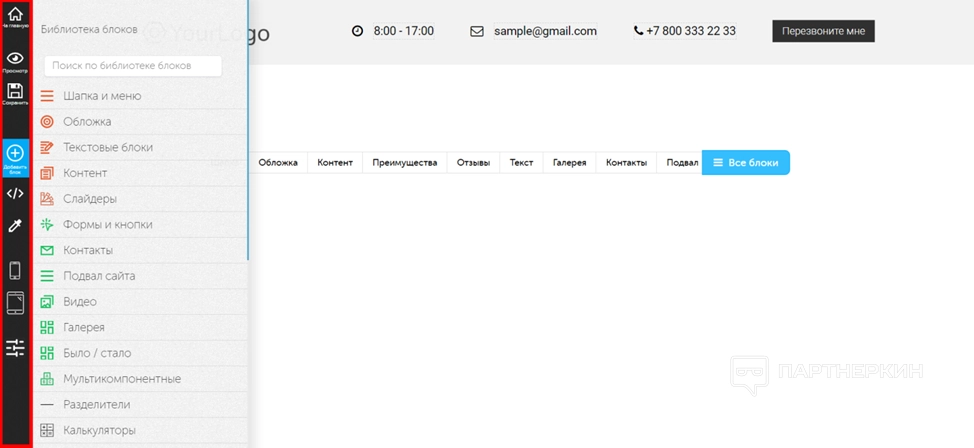The image size is (974, 448).
Task: Select the Контент tab in the block bar
Action: click(335, 163)
